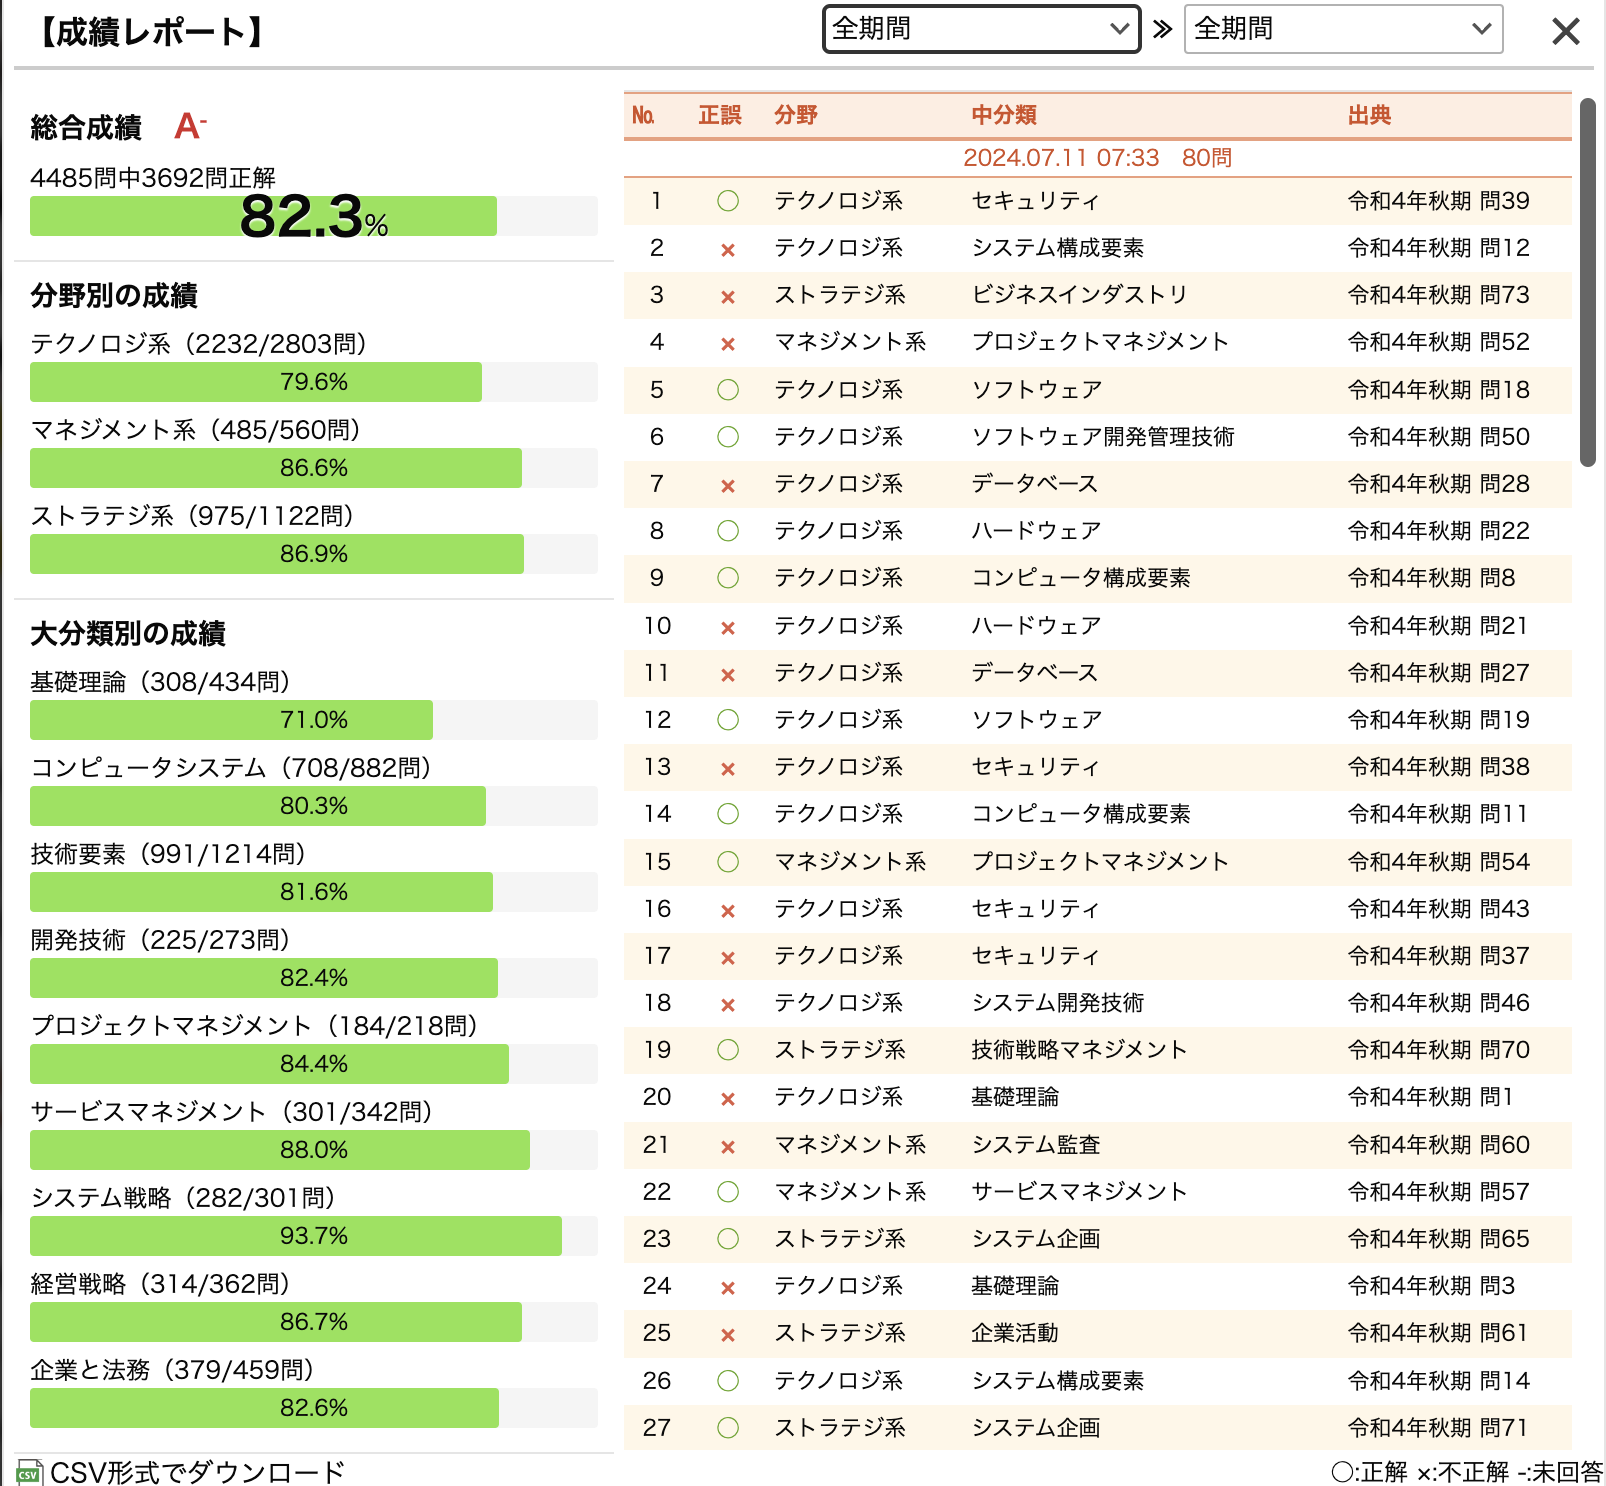Click the A- overall grade mark
Screen dimensions: 1606x1486
[x=190, y=124]
